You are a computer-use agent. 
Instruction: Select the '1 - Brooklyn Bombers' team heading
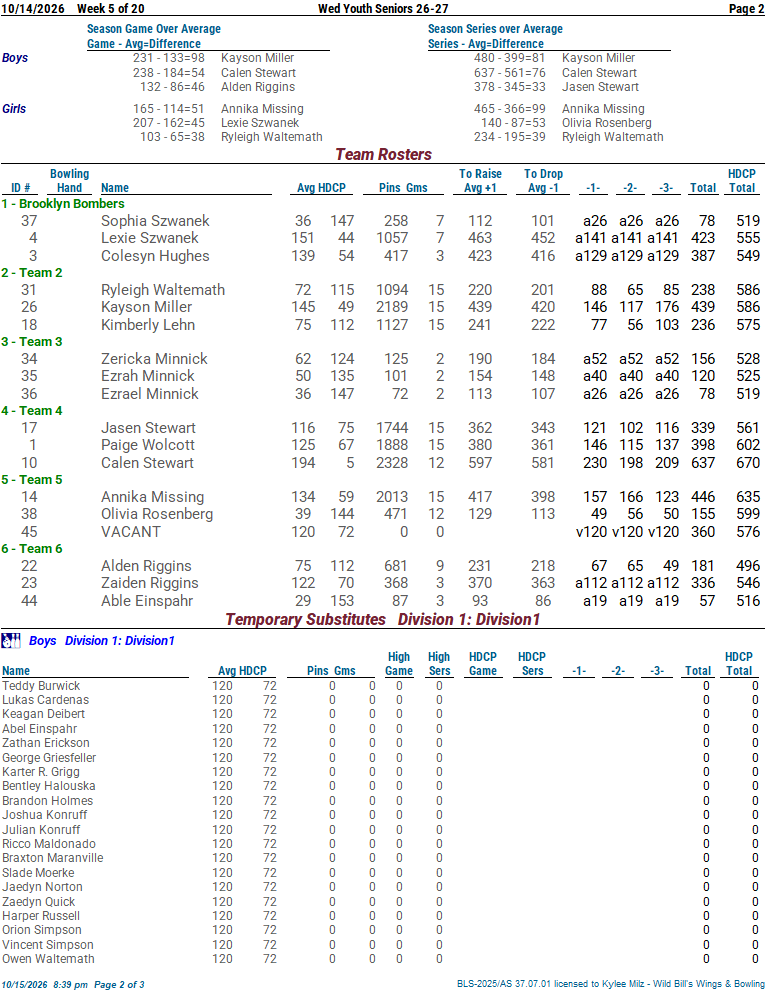pos(63,204)
